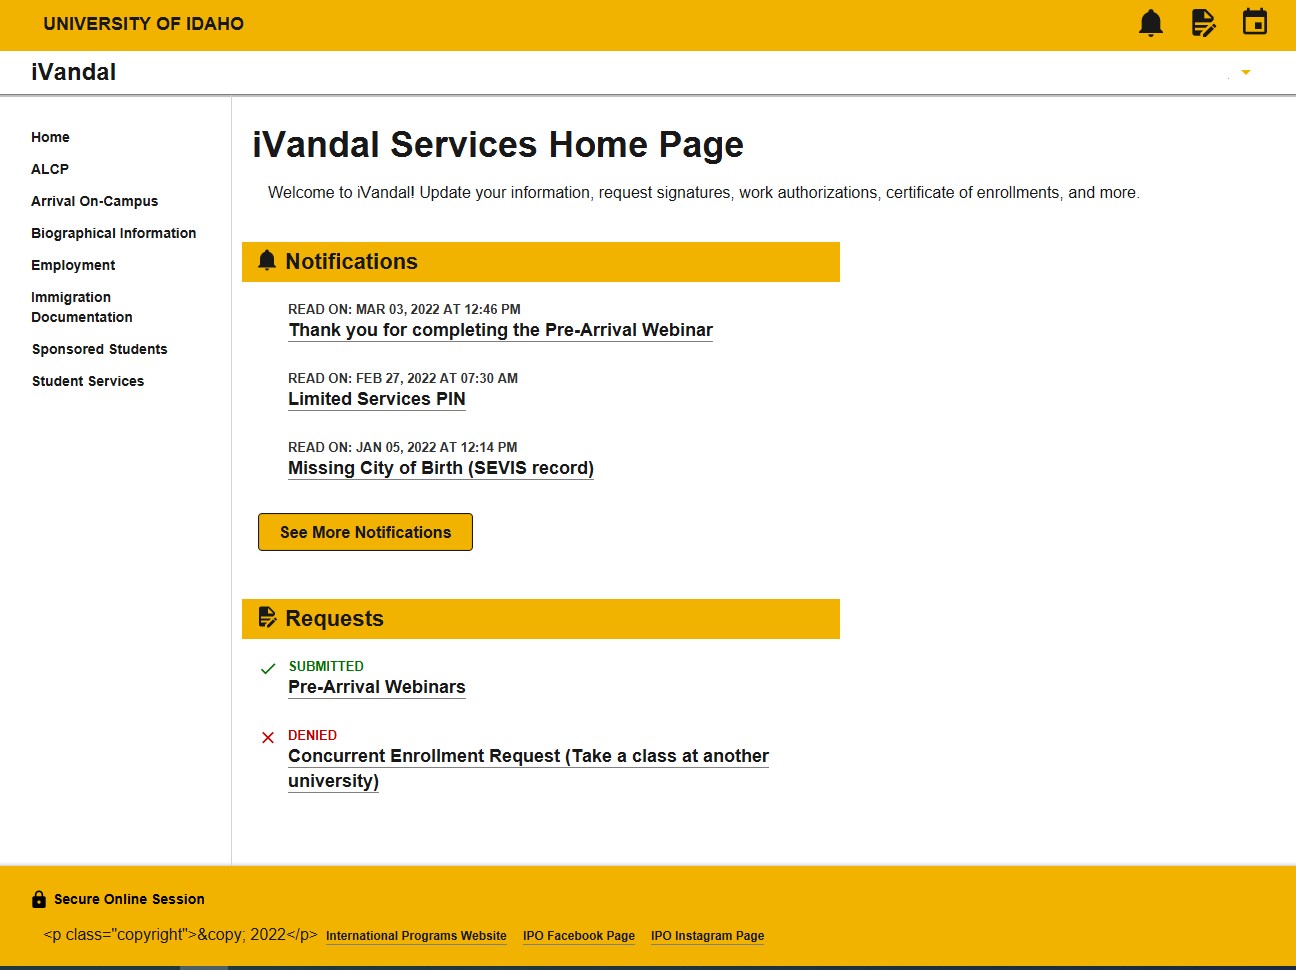Open the requests document-edit icon in header
Screen dimensions: 1296x970
pos(1204,23)
